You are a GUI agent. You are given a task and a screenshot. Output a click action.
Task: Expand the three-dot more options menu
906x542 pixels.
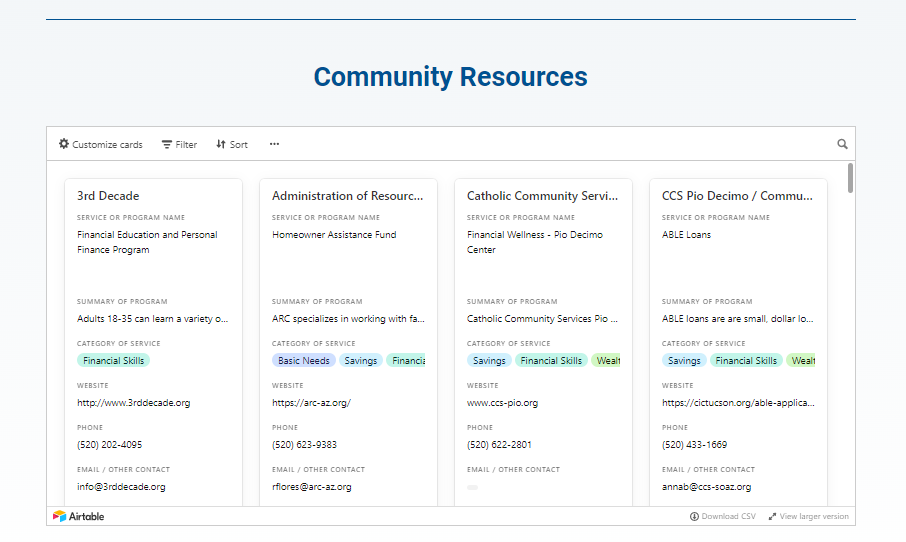coord(274,144)
